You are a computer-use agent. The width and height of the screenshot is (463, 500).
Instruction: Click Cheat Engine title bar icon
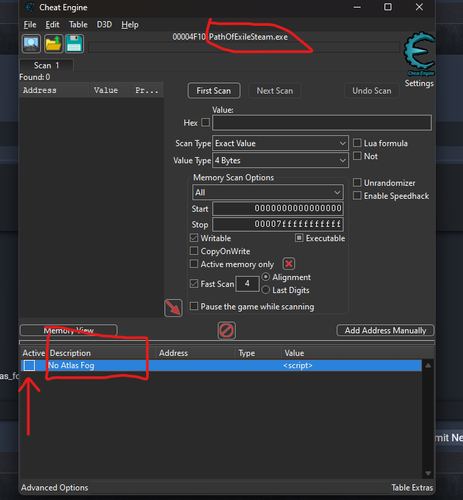(x=30, y=7)
